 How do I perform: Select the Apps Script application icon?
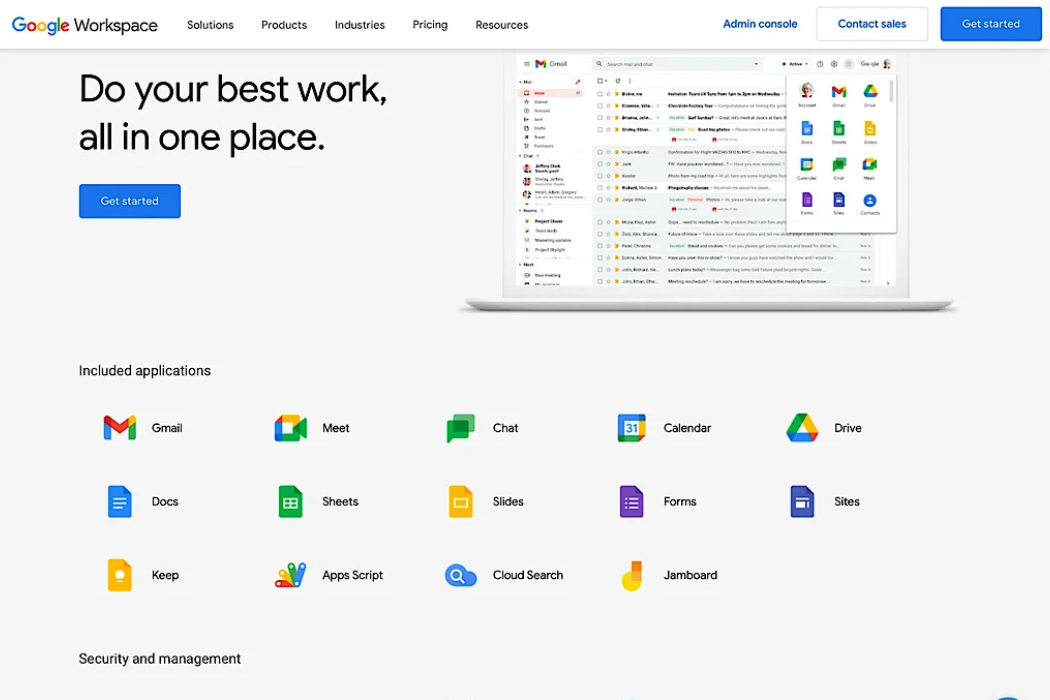coord(291,575)
